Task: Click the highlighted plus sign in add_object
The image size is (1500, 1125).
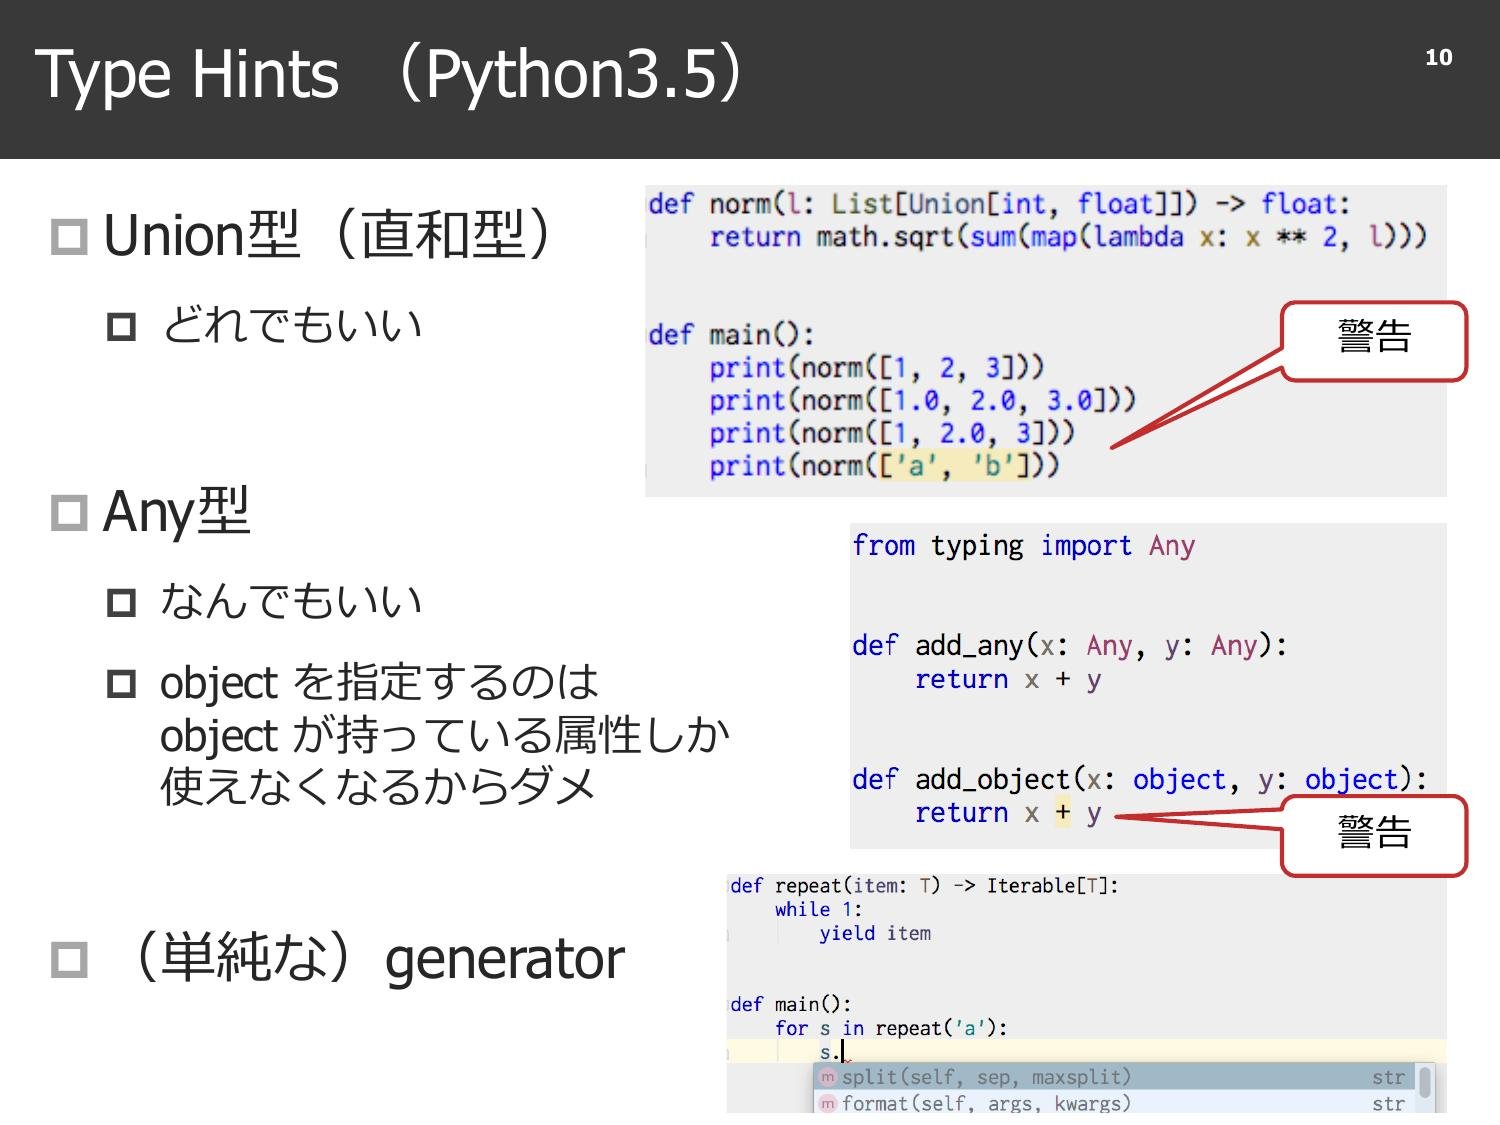Action: click(x=1062, y=813)
